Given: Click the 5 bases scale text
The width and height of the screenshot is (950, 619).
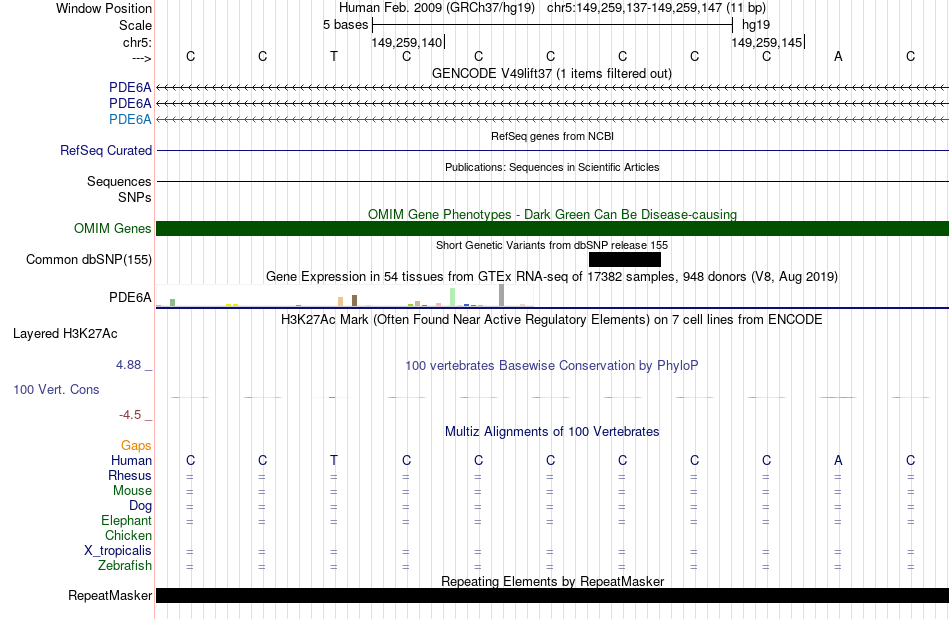Looking at the screenshot, I should 345,25.
